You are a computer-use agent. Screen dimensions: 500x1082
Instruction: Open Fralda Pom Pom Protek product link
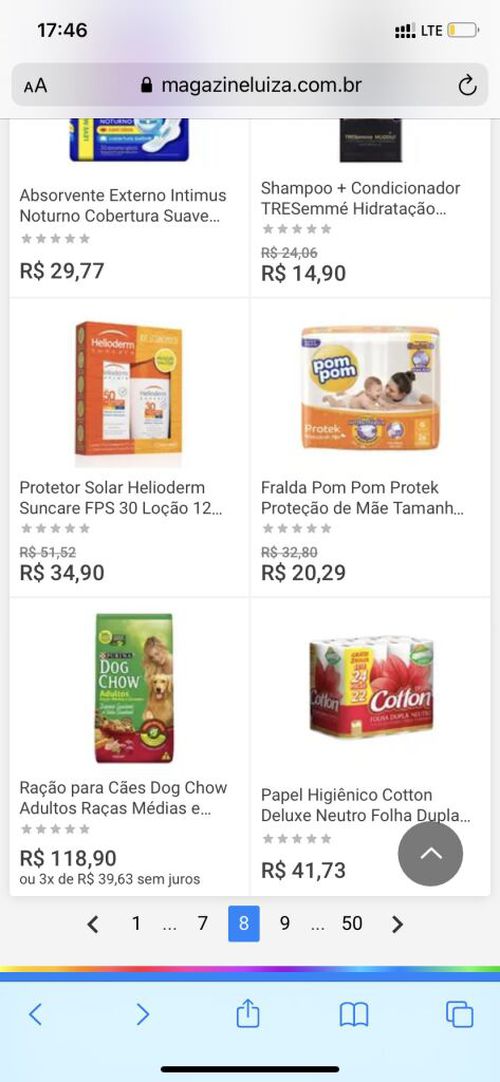click(x=363, y=498)
